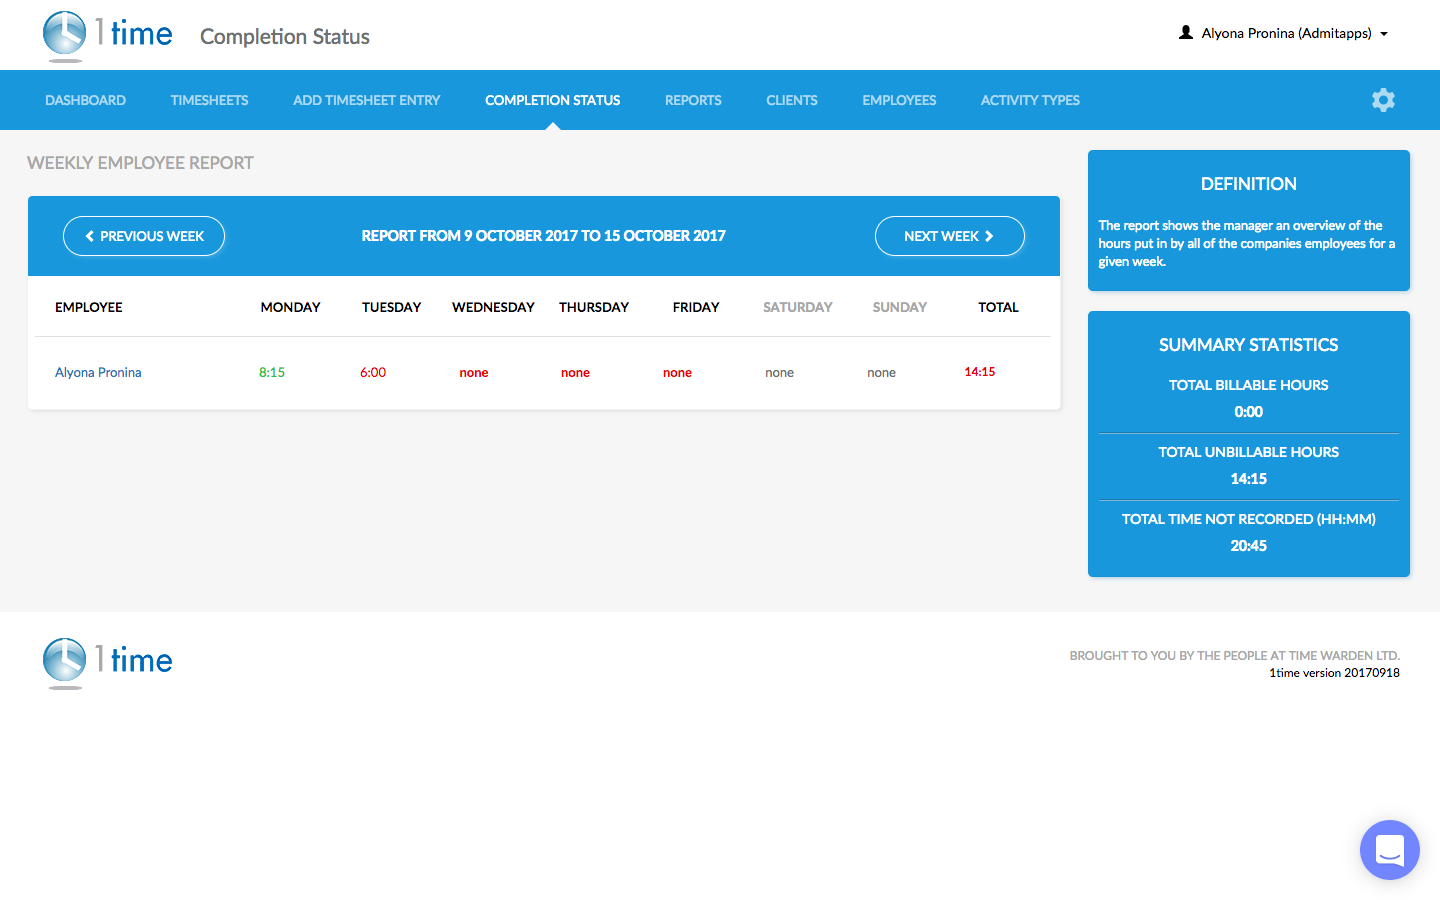Navigate to the Clients tab

(792, 100)
